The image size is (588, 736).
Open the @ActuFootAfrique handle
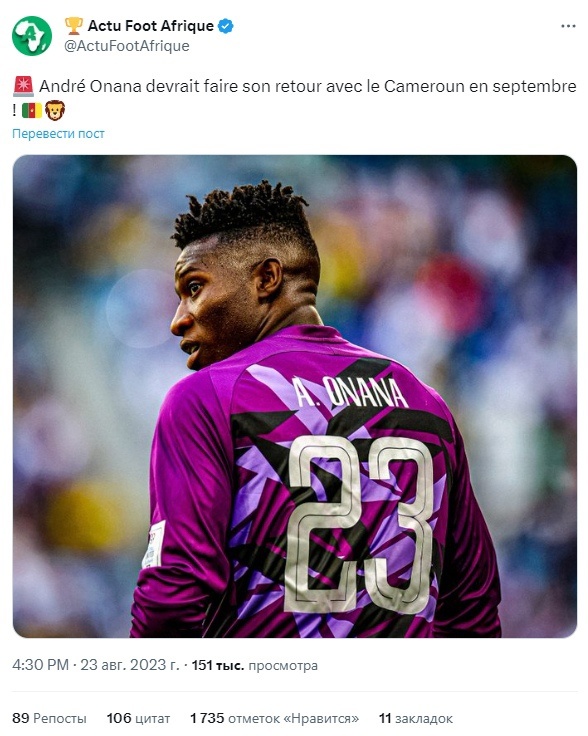127,46
